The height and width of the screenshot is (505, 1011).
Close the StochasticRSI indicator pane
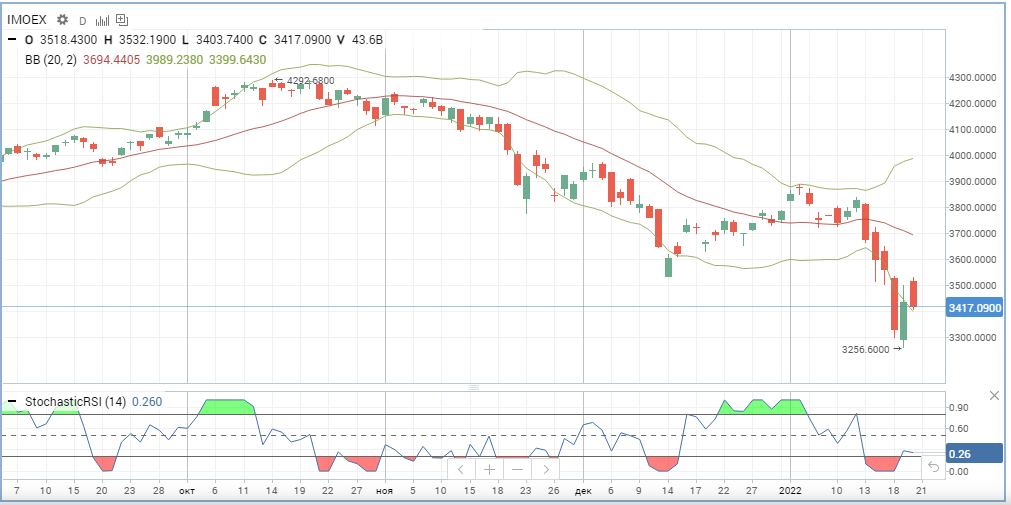(996, 395)
